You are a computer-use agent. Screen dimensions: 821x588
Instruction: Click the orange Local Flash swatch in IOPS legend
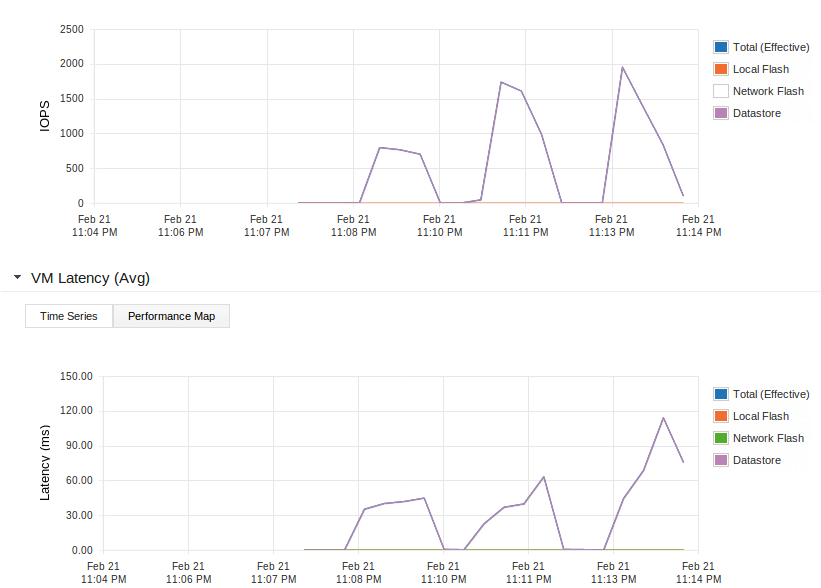pyautogui.click(x=720, y=69)
